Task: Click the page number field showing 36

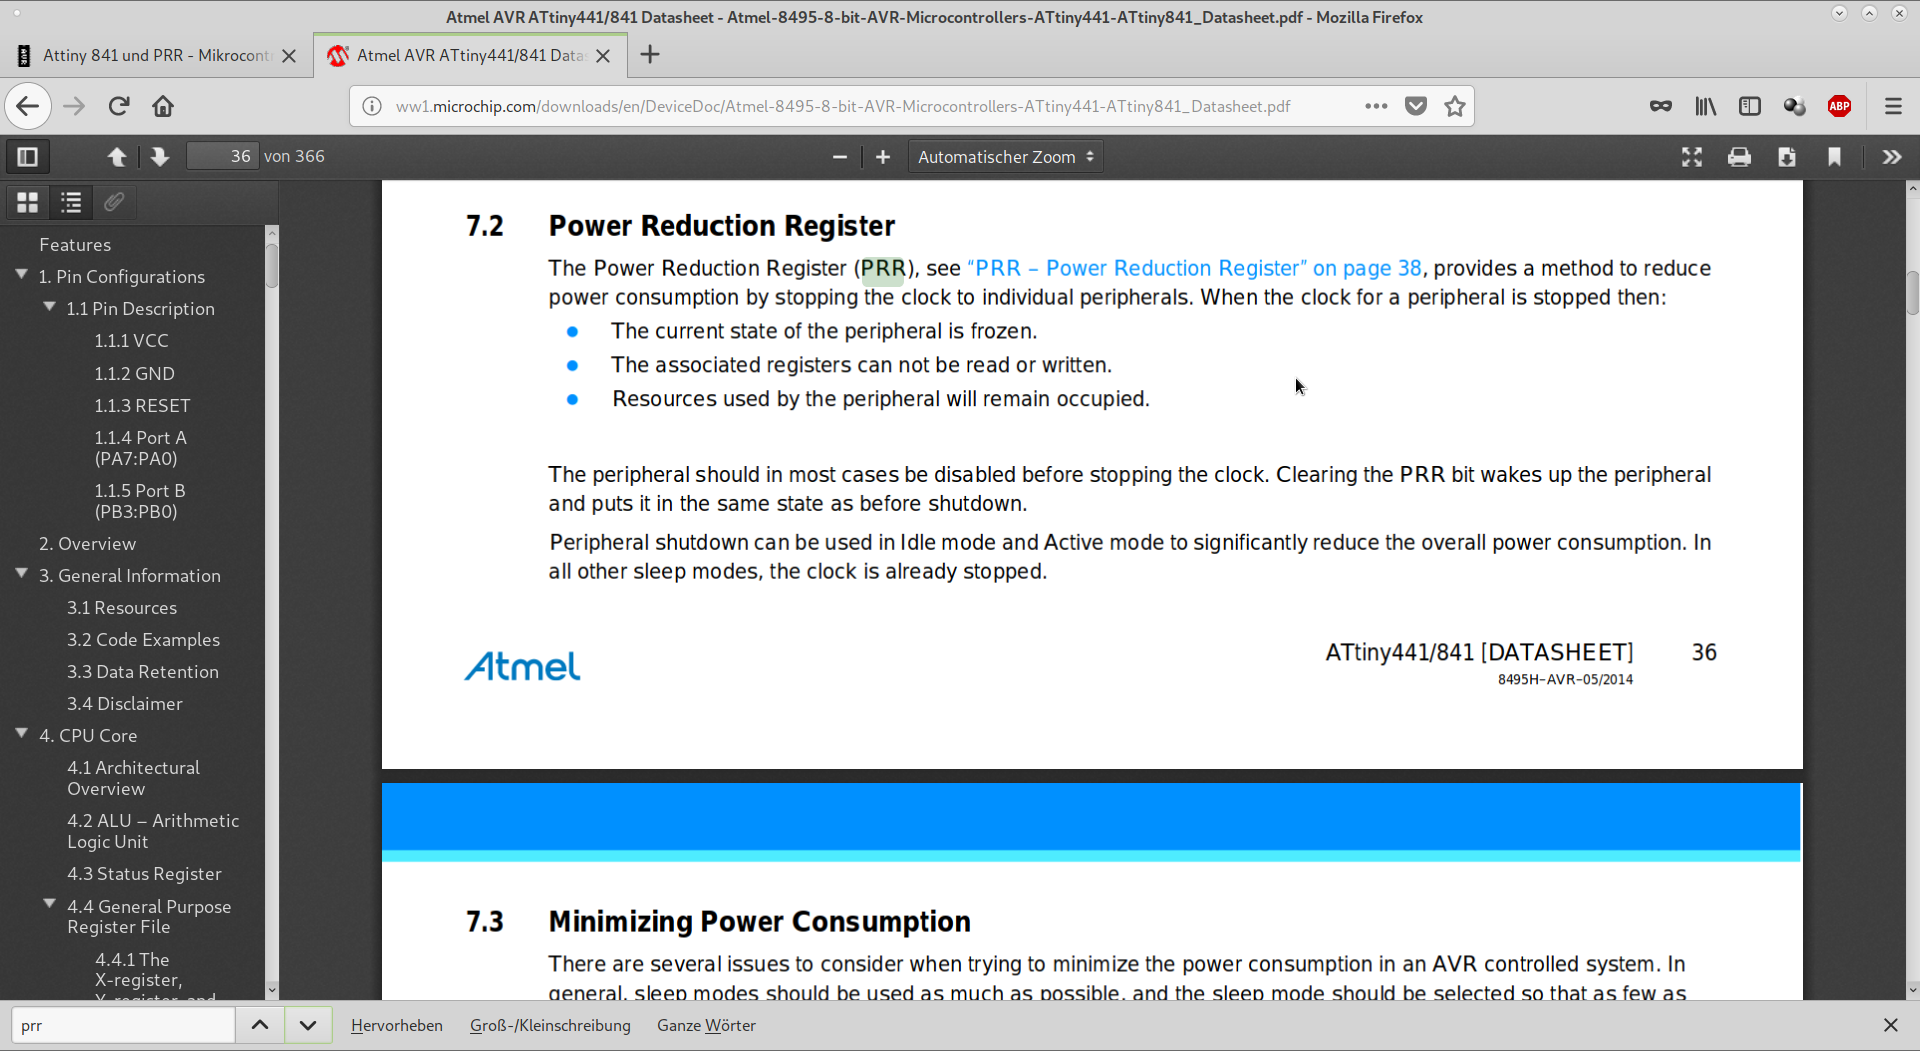Action: pyautogui.click(x=223, y=157)
